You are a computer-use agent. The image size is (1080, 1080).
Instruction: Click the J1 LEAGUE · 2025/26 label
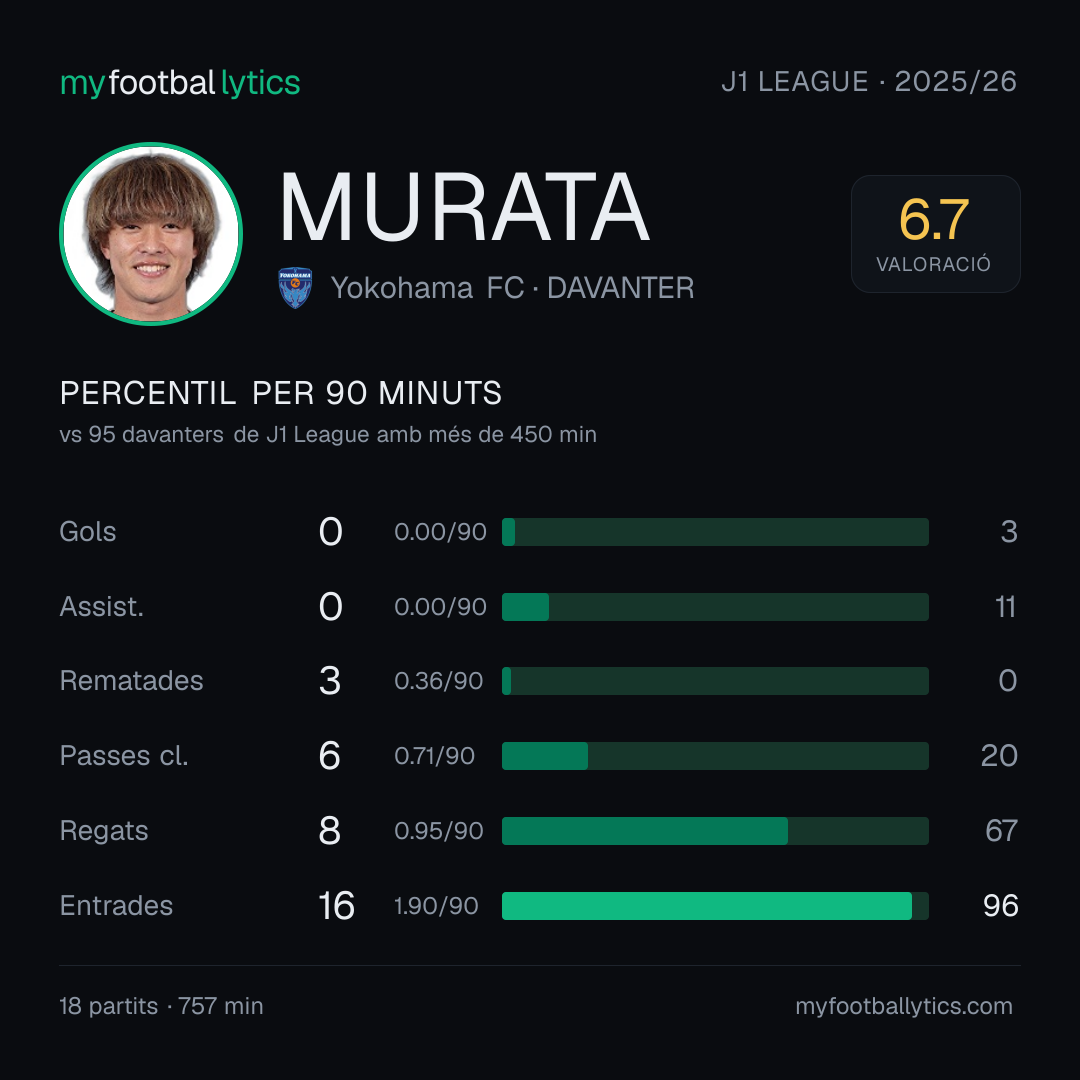coord(869,82)
